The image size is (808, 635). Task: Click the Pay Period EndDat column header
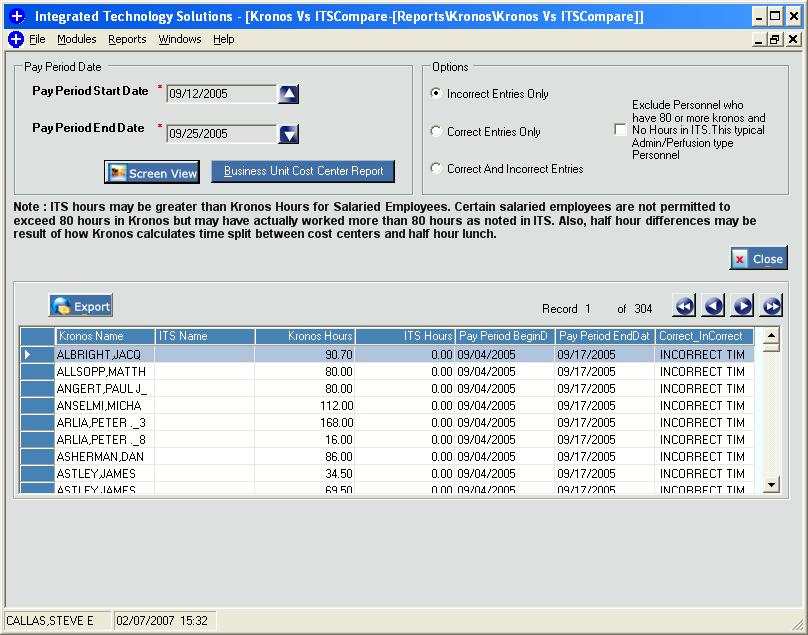click(605, 336)
